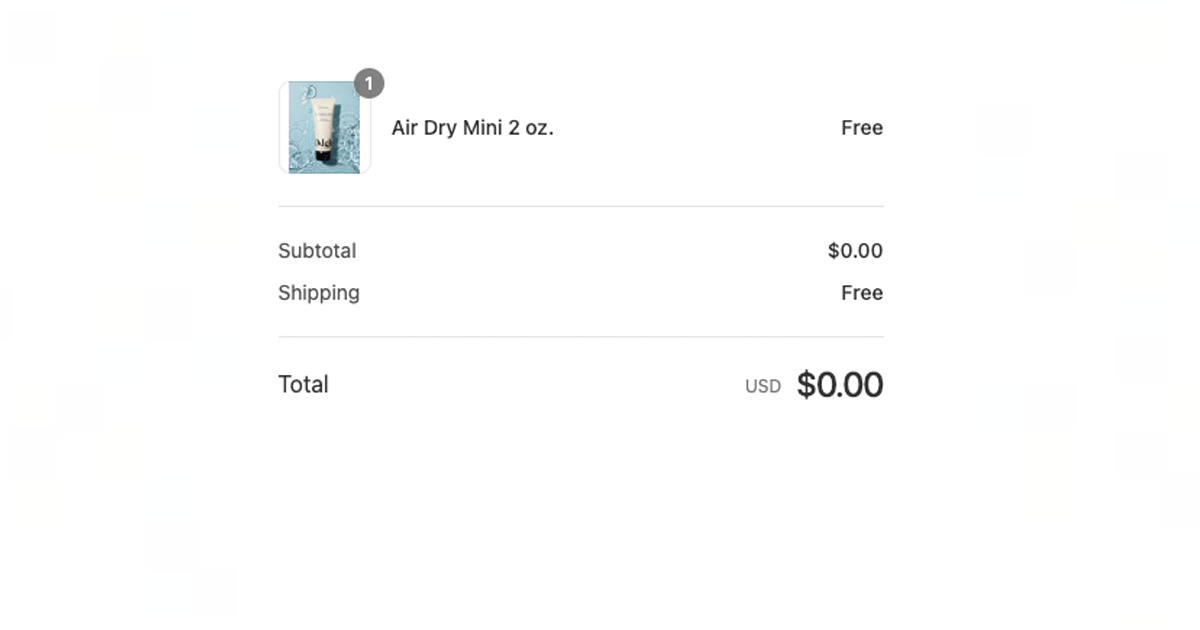Click the Air Dry Mini product thumbnail

click(x=324, y=128)
